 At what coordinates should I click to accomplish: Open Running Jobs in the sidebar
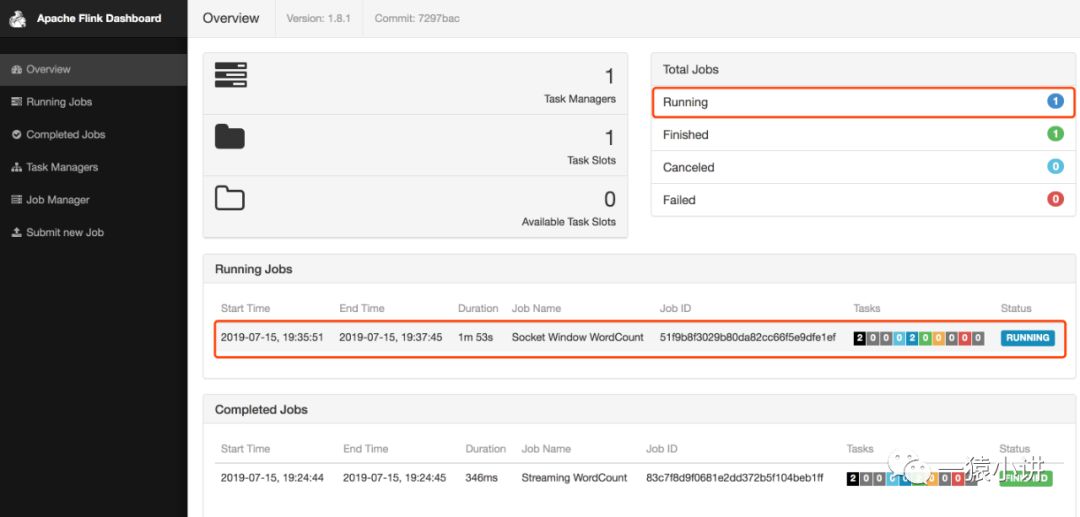point(93,102)
